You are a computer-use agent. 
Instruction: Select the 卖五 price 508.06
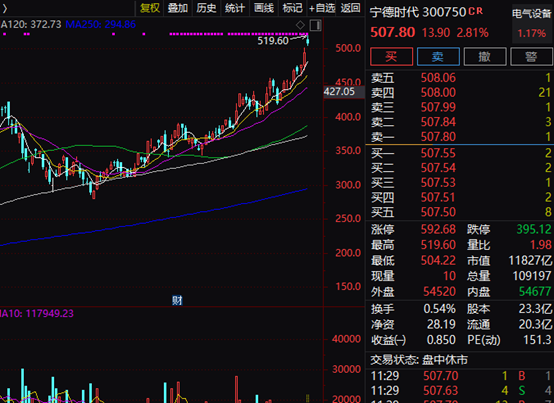pyautogui.click(x=438, y=78)
